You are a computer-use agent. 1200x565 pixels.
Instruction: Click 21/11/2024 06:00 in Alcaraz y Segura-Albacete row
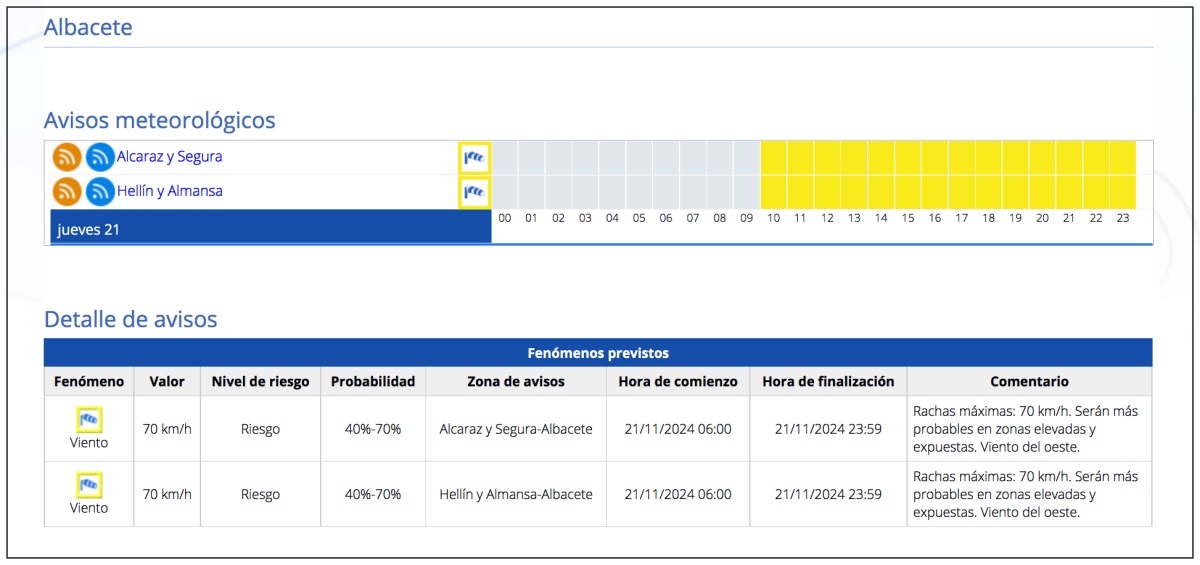point(678,429)
